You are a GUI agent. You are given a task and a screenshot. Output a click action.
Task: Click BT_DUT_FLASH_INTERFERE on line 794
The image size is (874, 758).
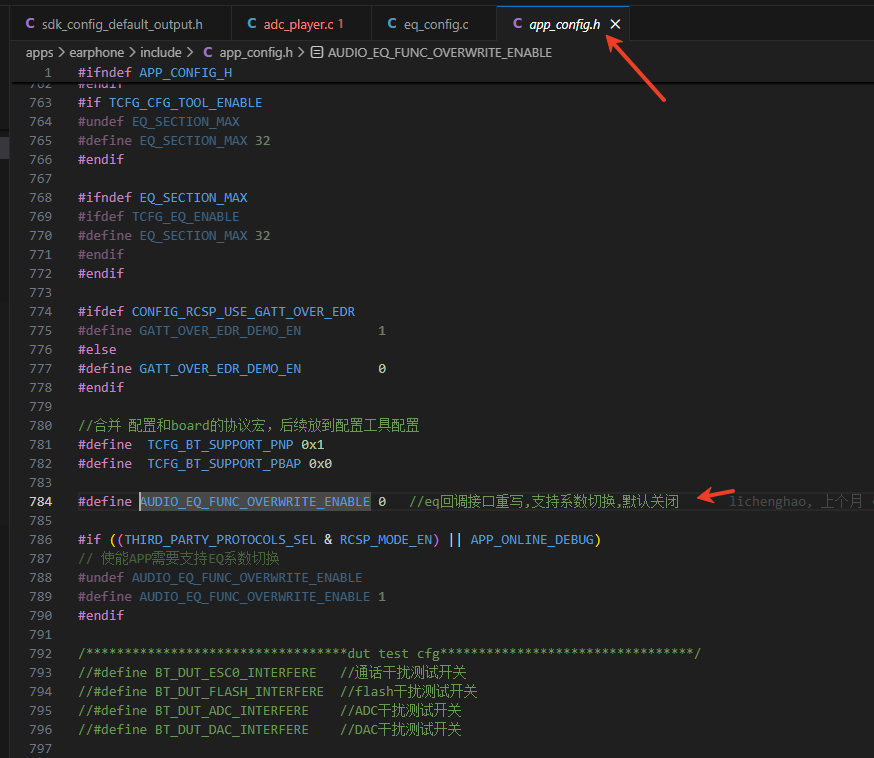[239, 692]
